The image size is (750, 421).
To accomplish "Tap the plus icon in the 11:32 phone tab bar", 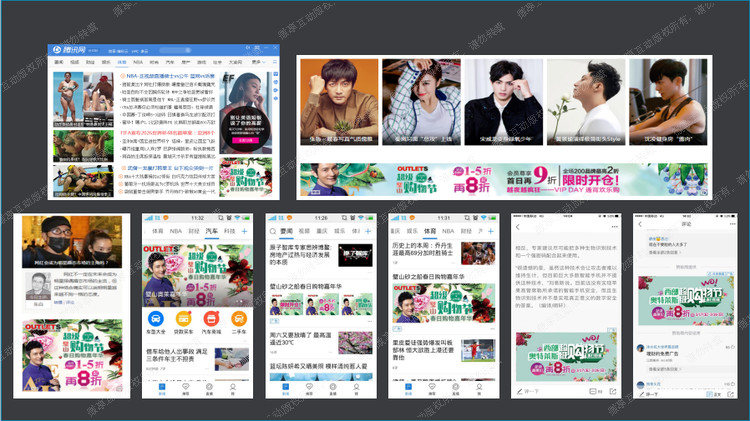I will click(244, 231).
